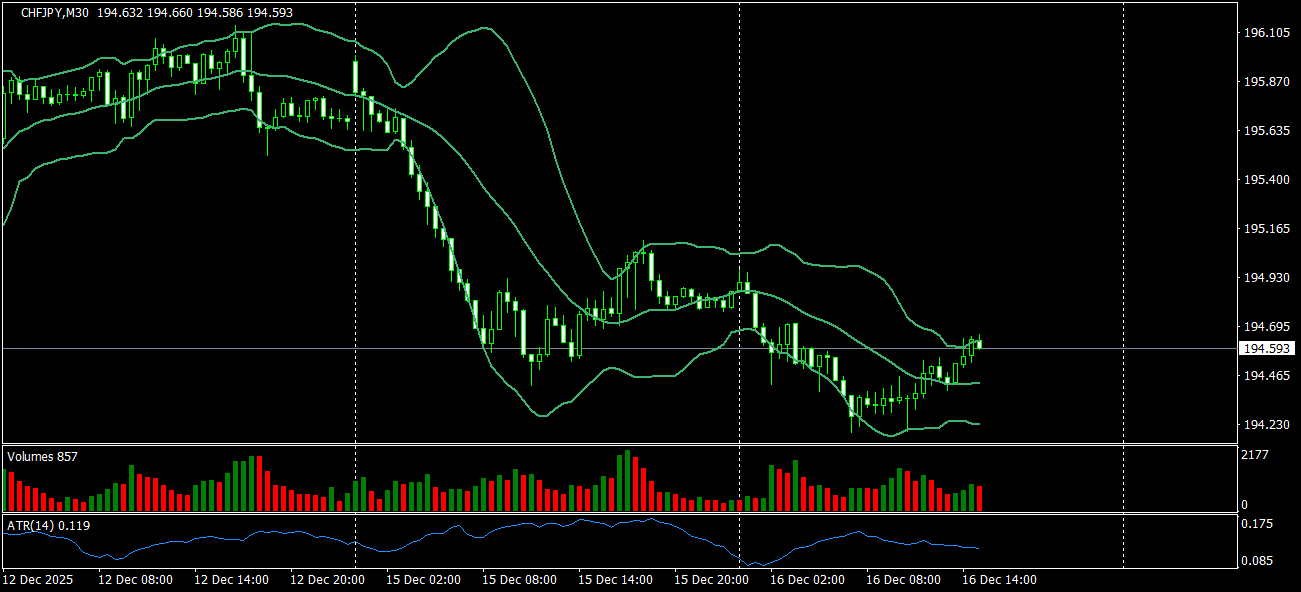The image size is (1301, 592).
Task: Click the 12 Dec 08:00 time label
Action: click(x=136, y=580)
